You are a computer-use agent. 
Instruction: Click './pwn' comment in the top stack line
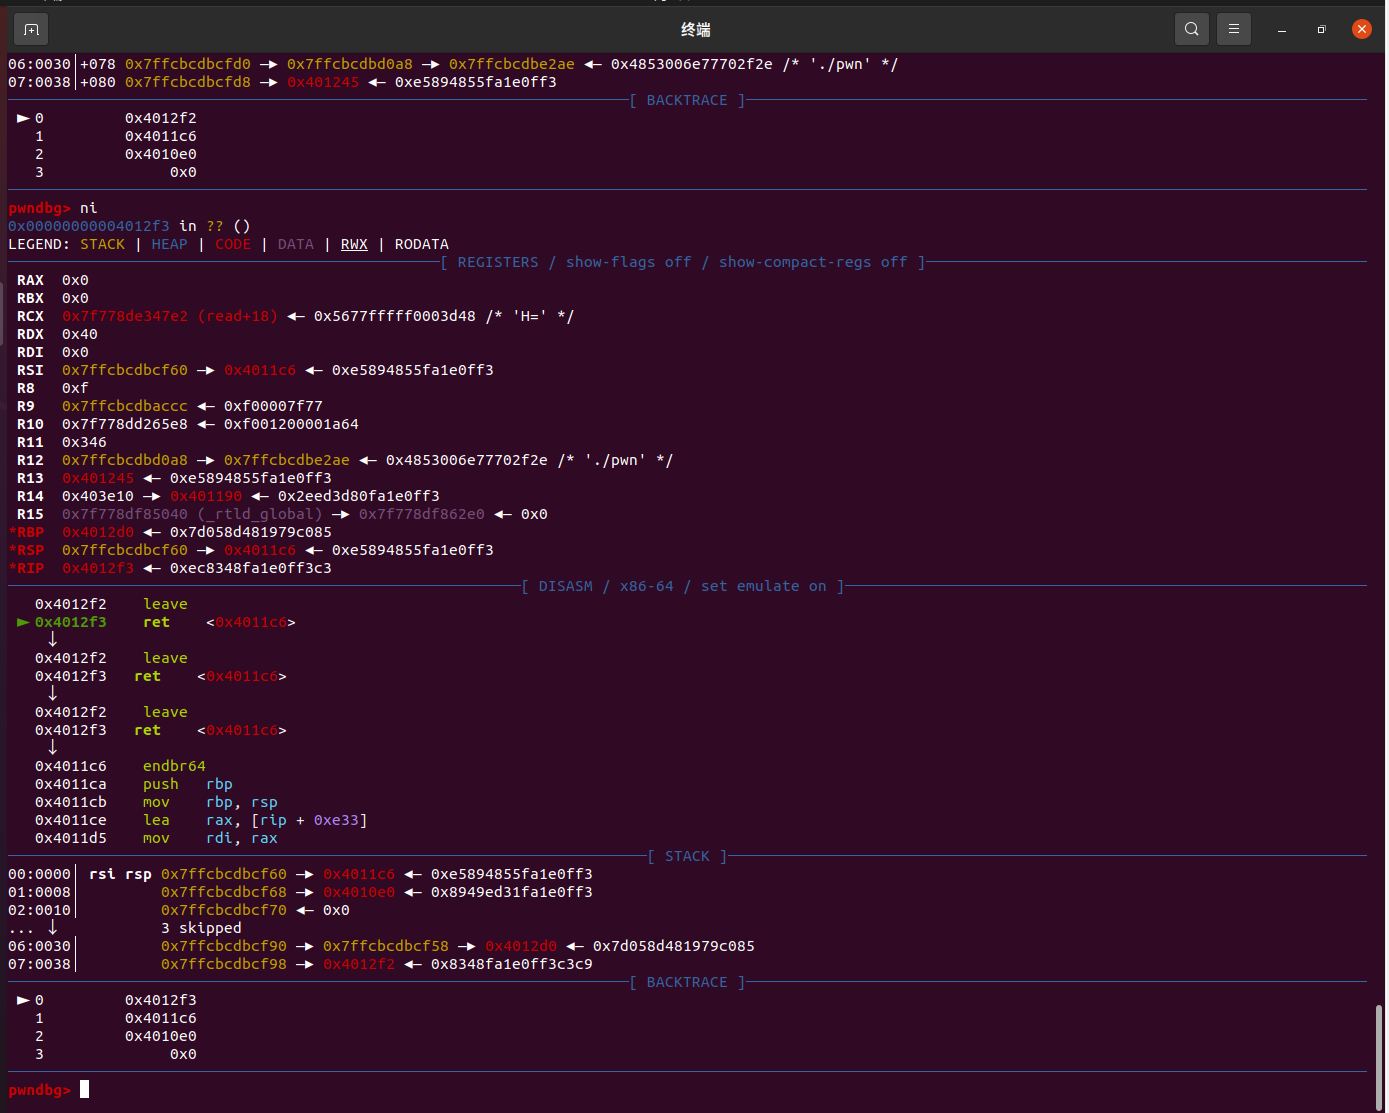[x=840, y=64]
